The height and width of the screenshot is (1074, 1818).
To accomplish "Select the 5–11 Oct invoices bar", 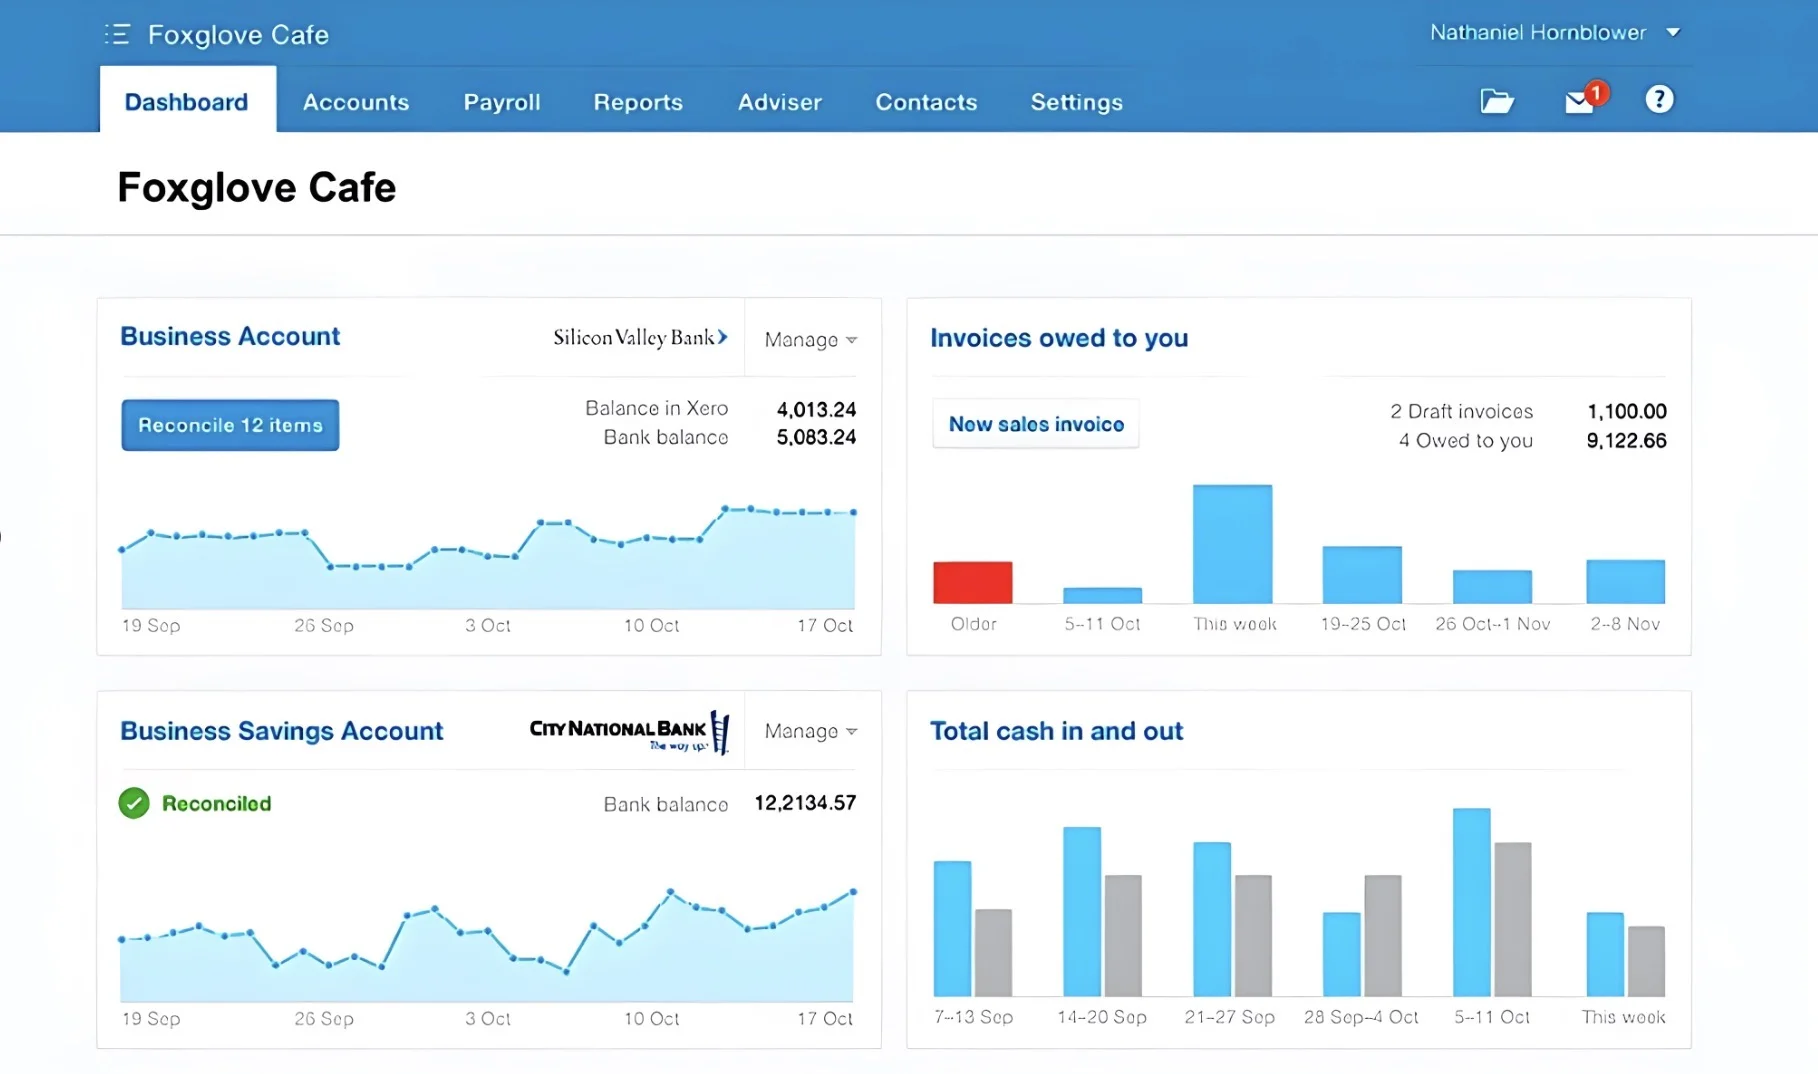I will click(x=1103, y=595).
